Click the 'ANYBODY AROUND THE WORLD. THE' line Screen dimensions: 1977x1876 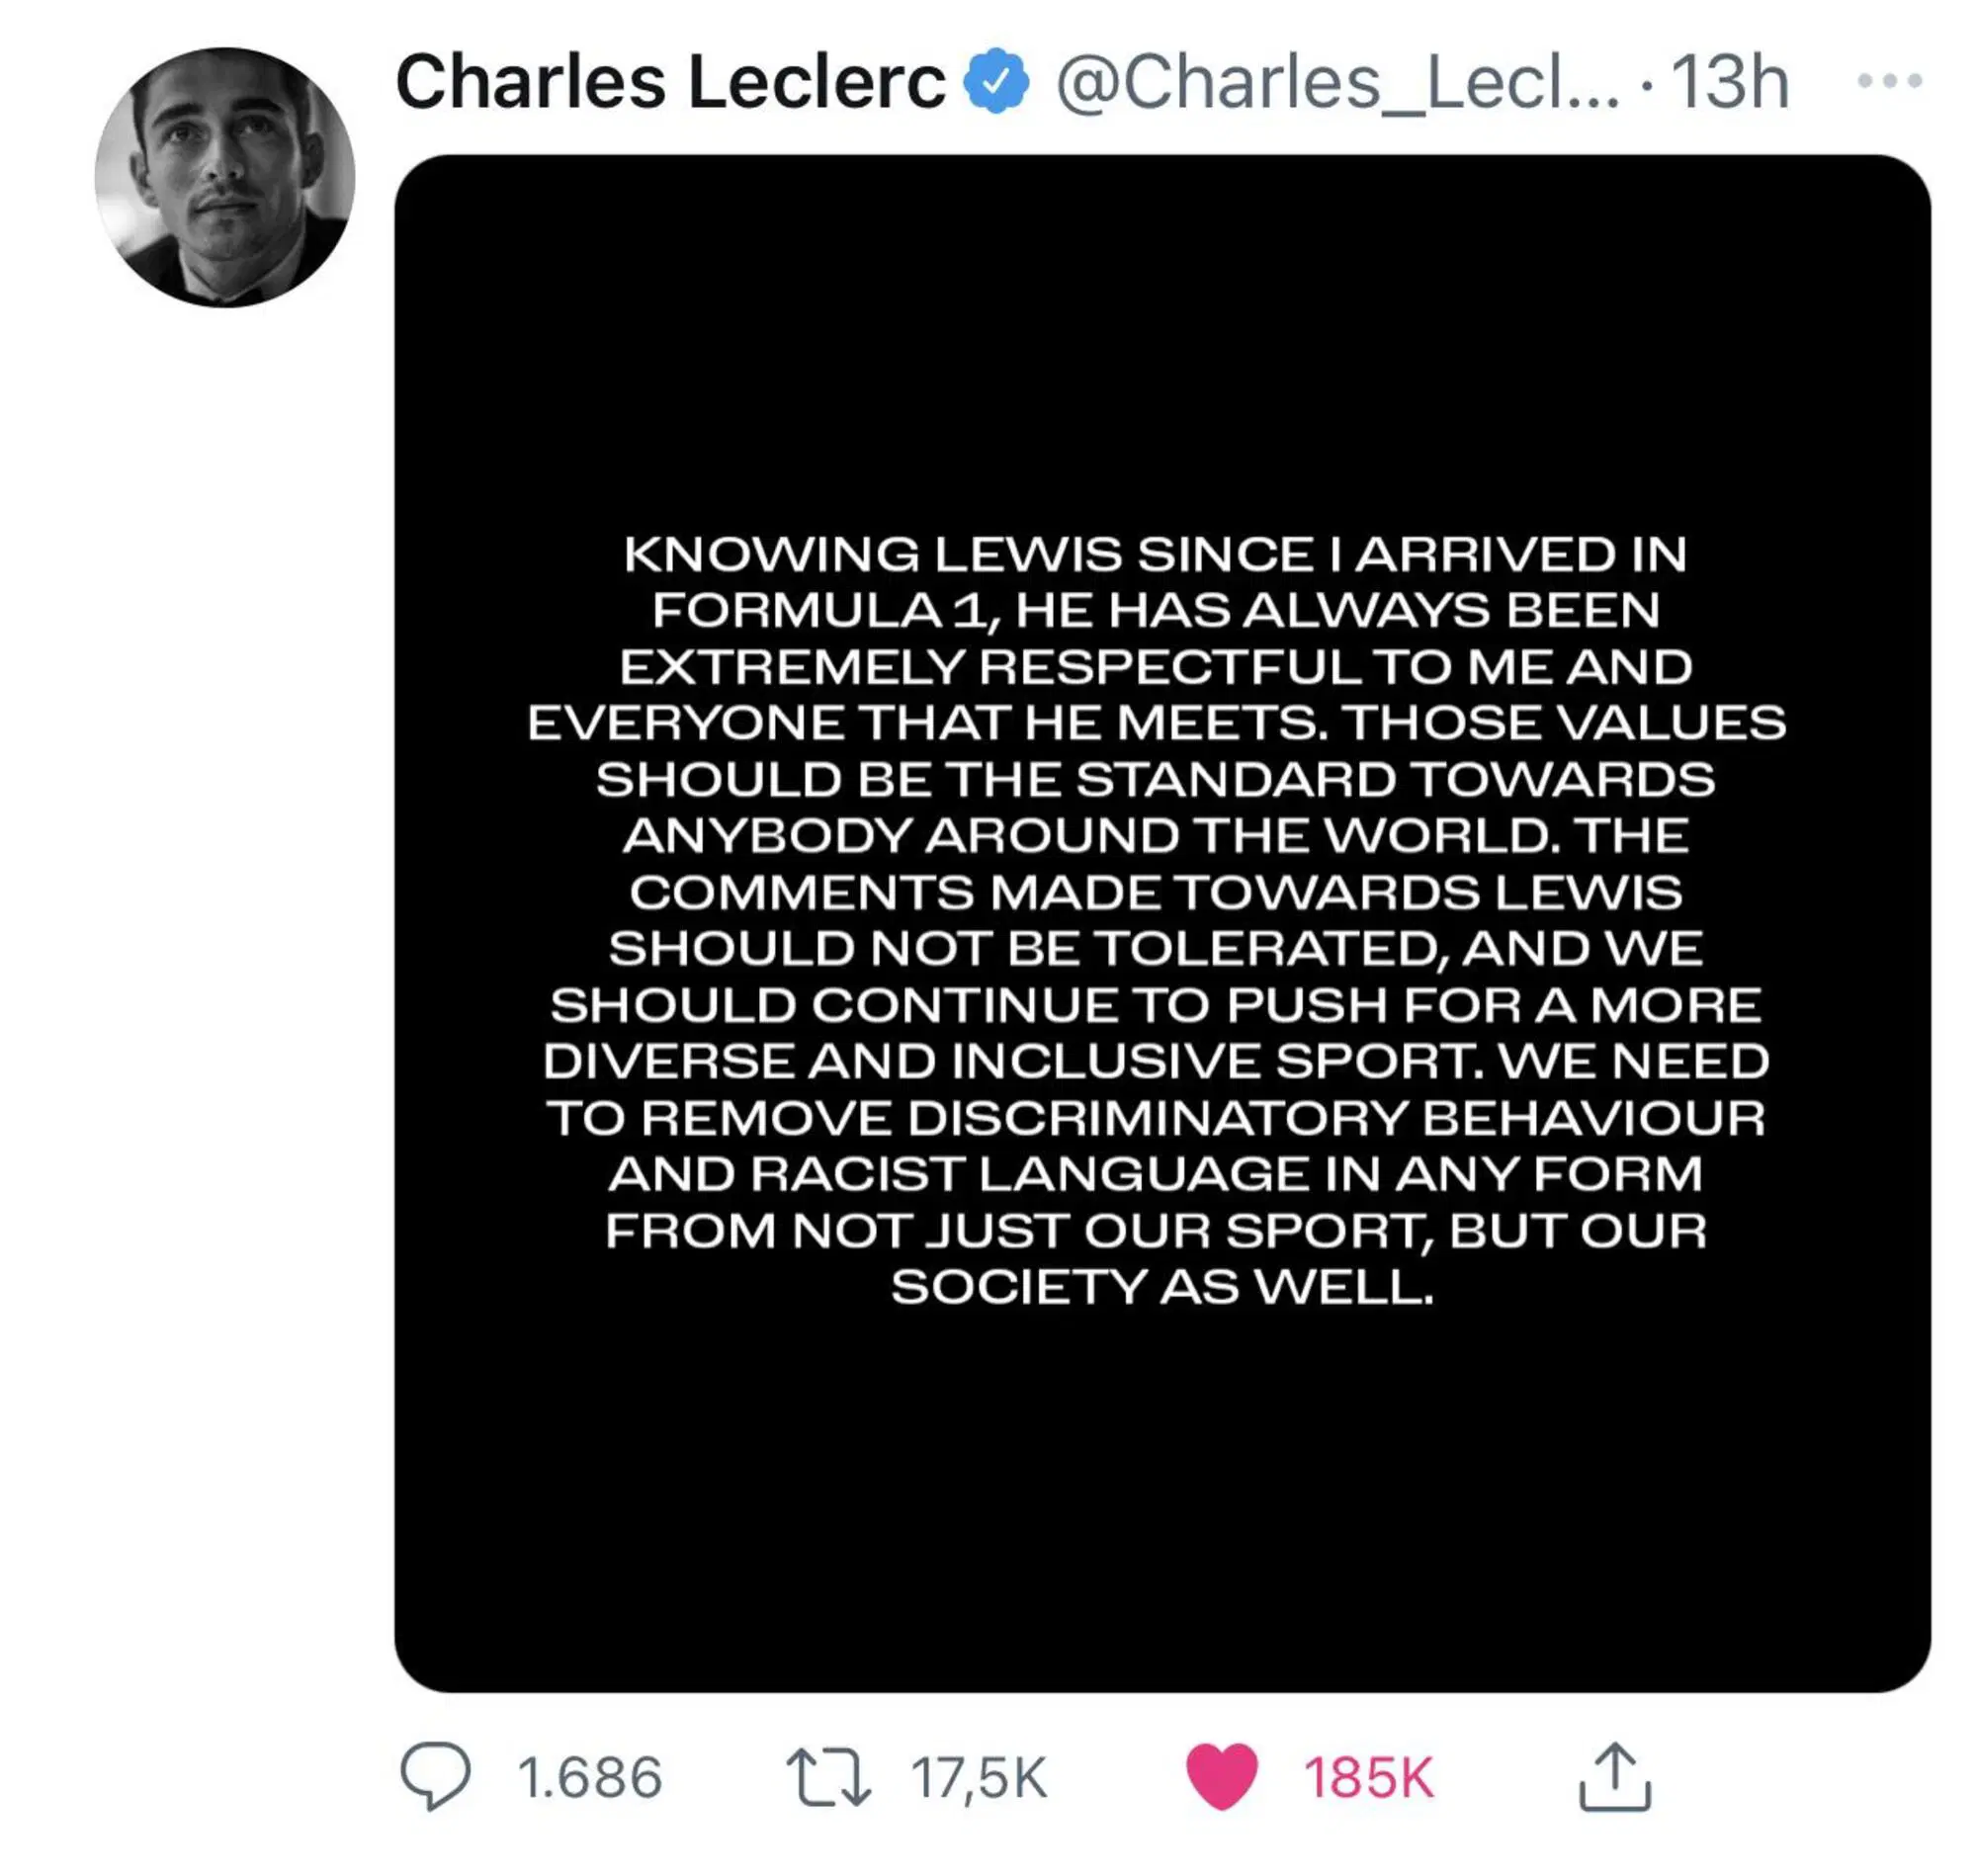pos(1155,836)
